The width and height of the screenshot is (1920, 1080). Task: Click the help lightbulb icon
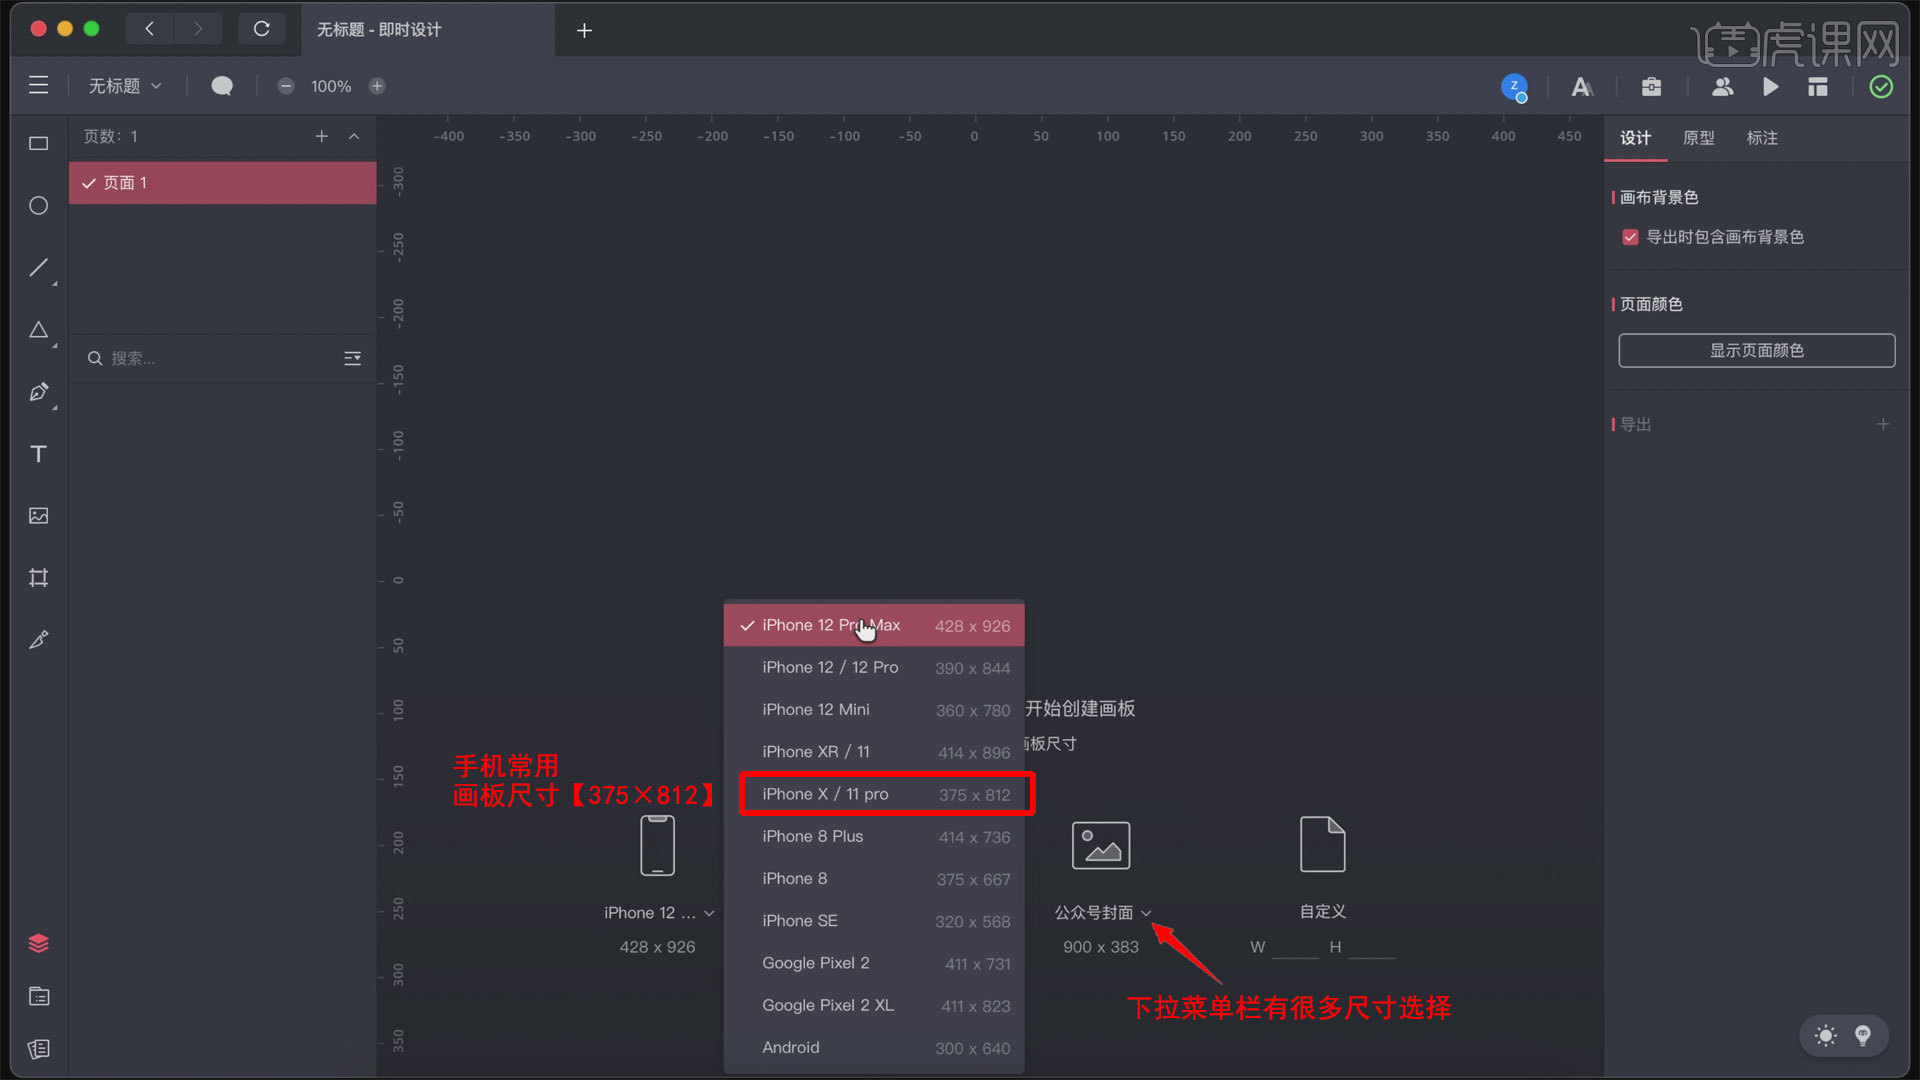tap(1863, 1036)
